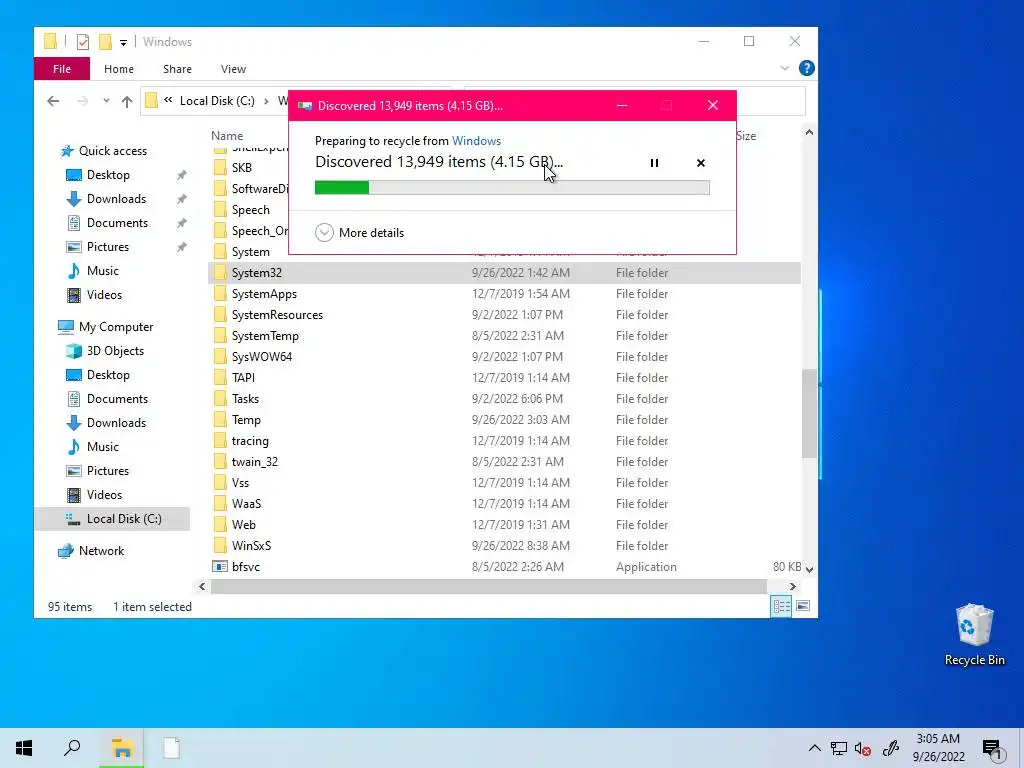Pause the recycle operation
This screenshot has width=1024, height=768.
tap(654, 163)
